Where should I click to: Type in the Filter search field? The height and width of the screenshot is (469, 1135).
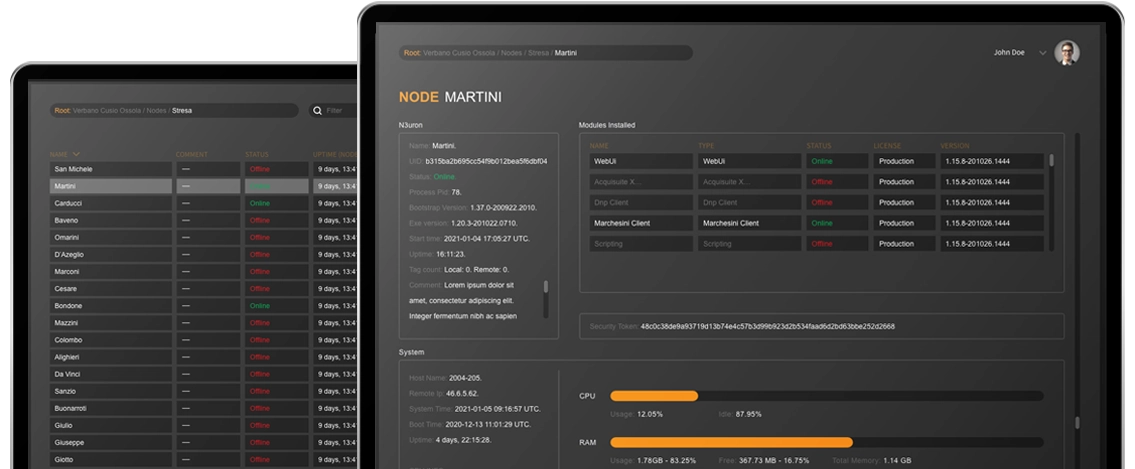click(x=340, y=111)
